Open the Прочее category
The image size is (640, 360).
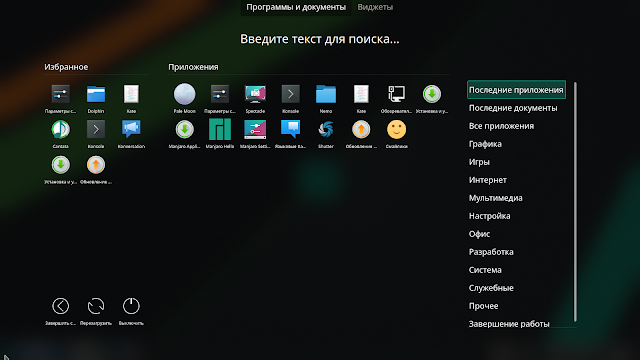click(x=484, y=306)
